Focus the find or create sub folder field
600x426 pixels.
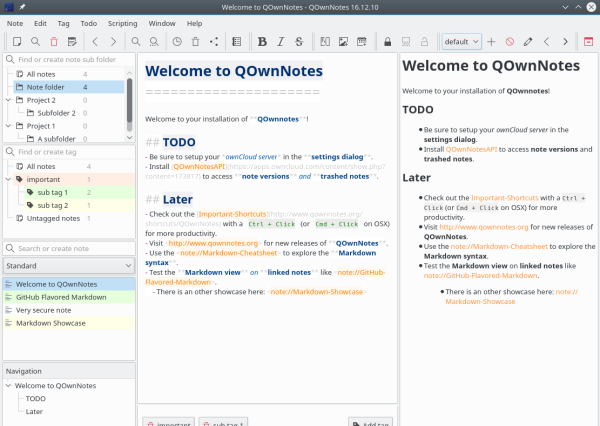click(x=69, y=60)
